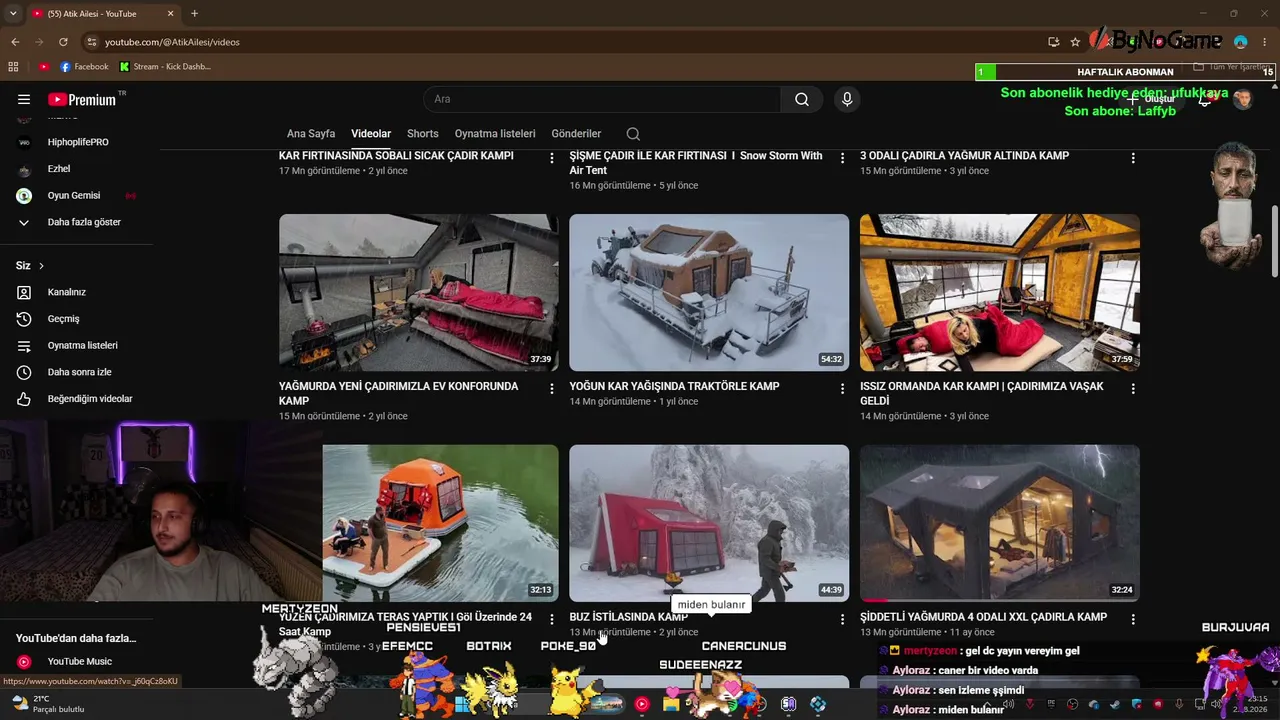The image size is (1280, 720).
Task: Click the YouTube search field Ara
Action: coord(602,99)
